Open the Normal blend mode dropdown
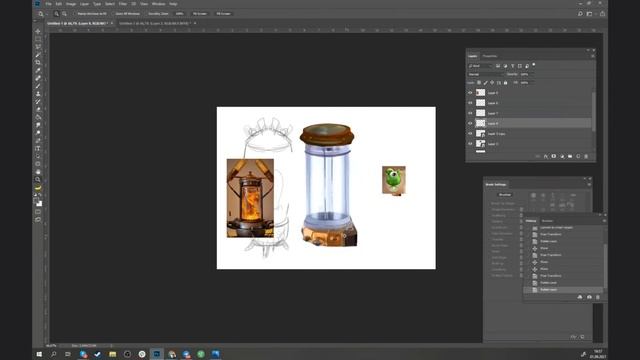This screenshot has width=640, height=360. [485, 74]
